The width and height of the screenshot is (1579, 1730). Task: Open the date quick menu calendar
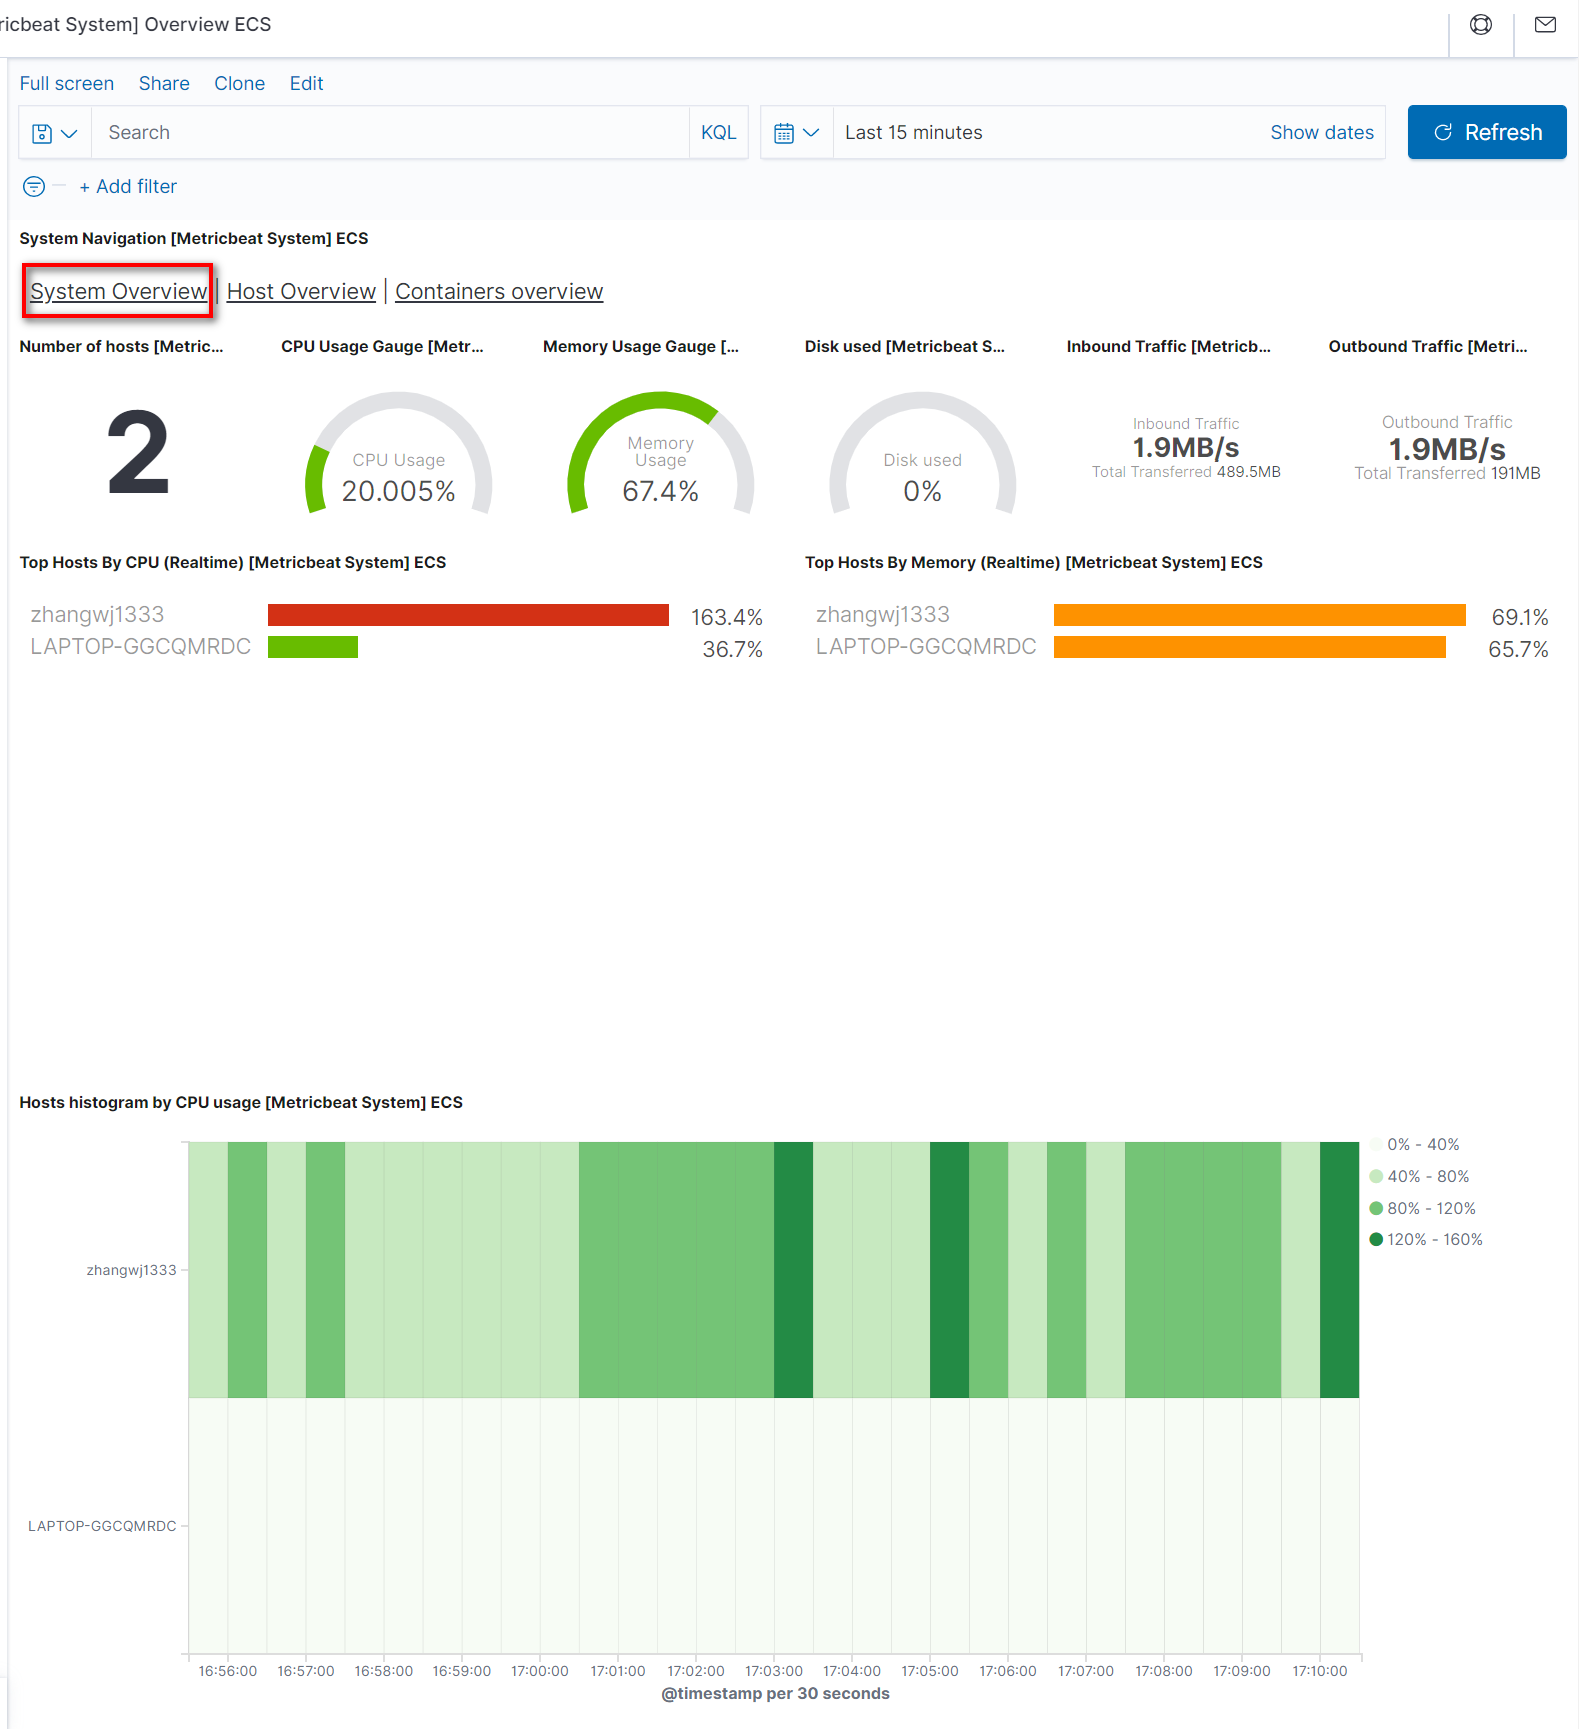[797, 133]
